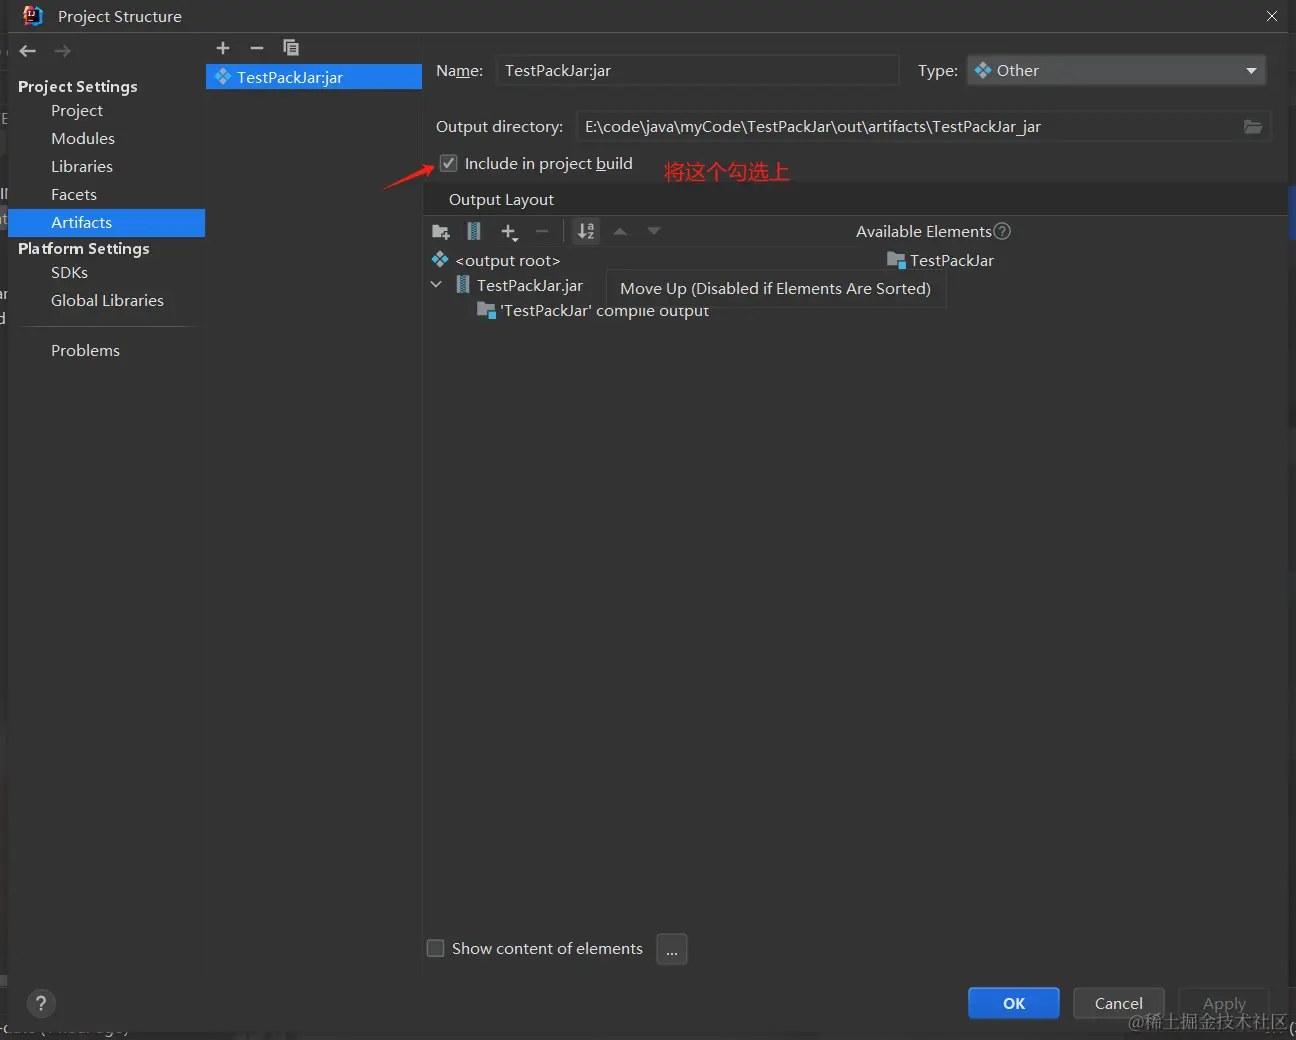1296x1040 pixels.
Task: Remove element from output layout
Action: pos(542,232)
